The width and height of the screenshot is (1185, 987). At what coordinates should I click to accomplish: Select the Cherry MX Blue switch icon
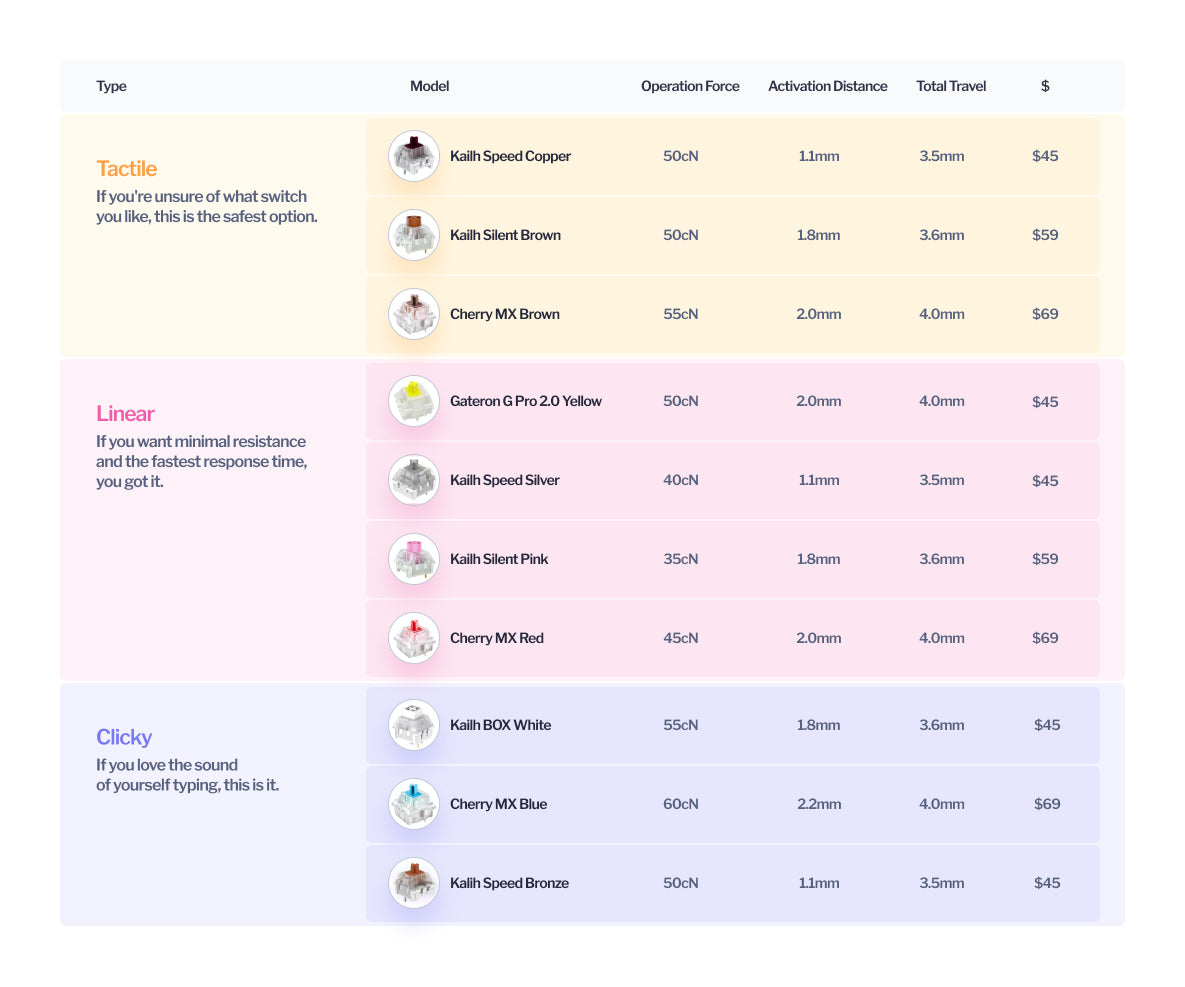click(413, 804)
